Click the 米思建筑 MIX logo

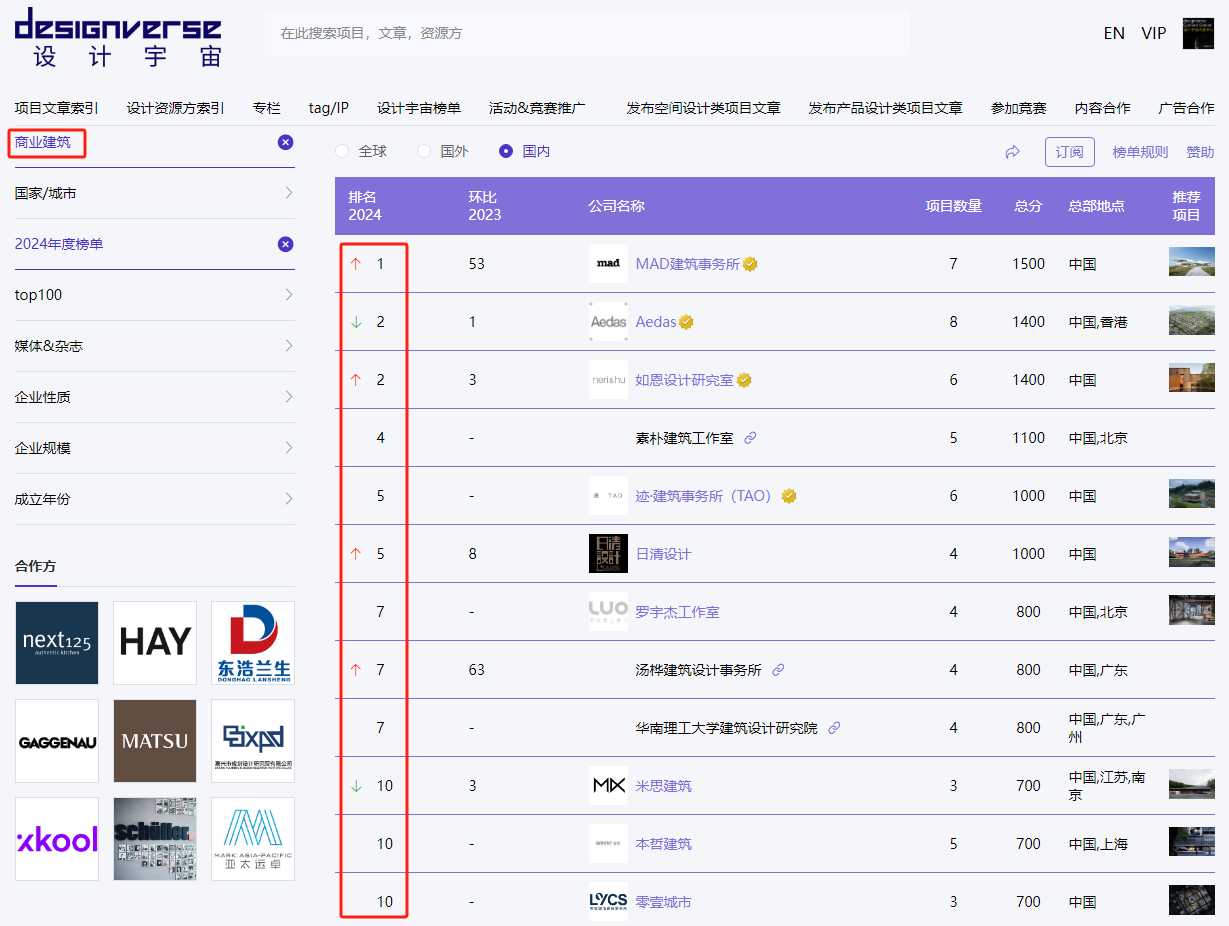608,786
